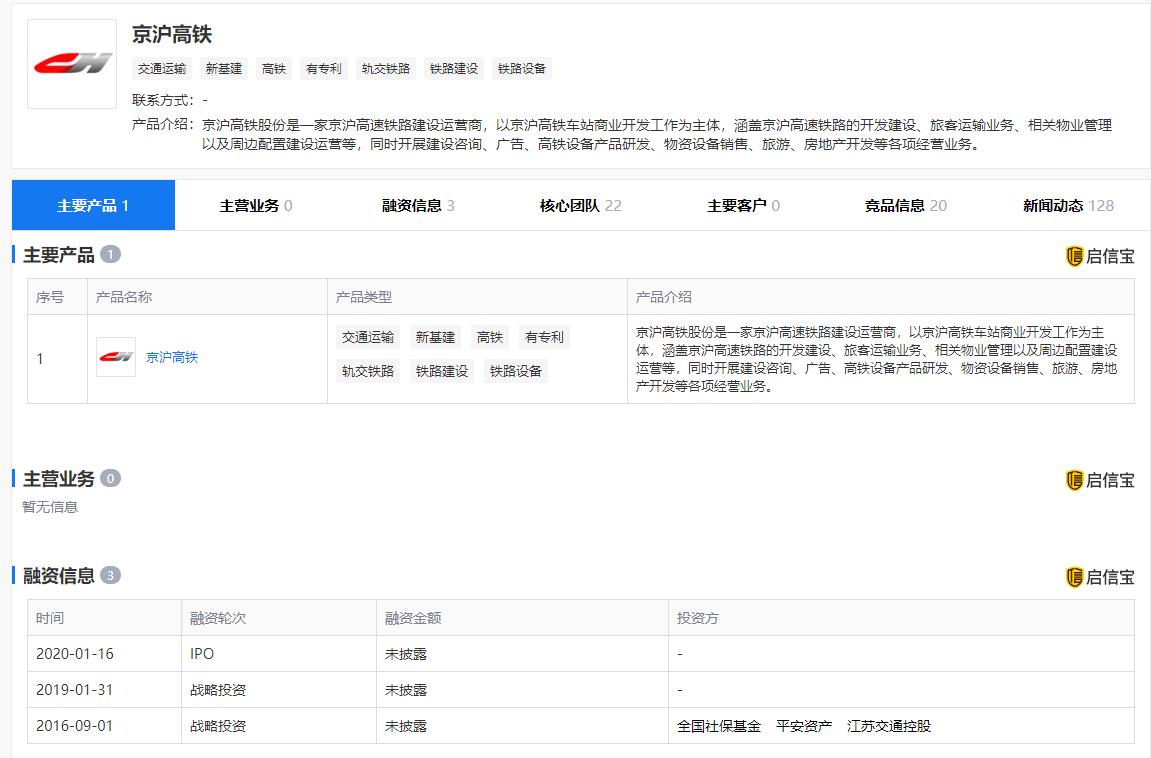
Task: Switch to the 主营业务 tab
Action: 256,205
